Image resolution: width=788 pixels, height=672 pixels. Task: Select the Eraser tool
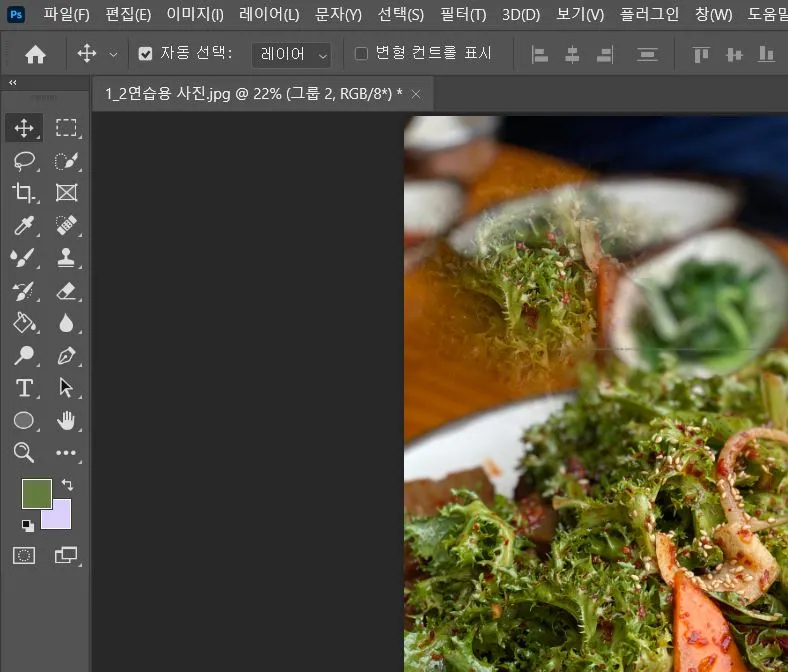(x=66, y=291)
